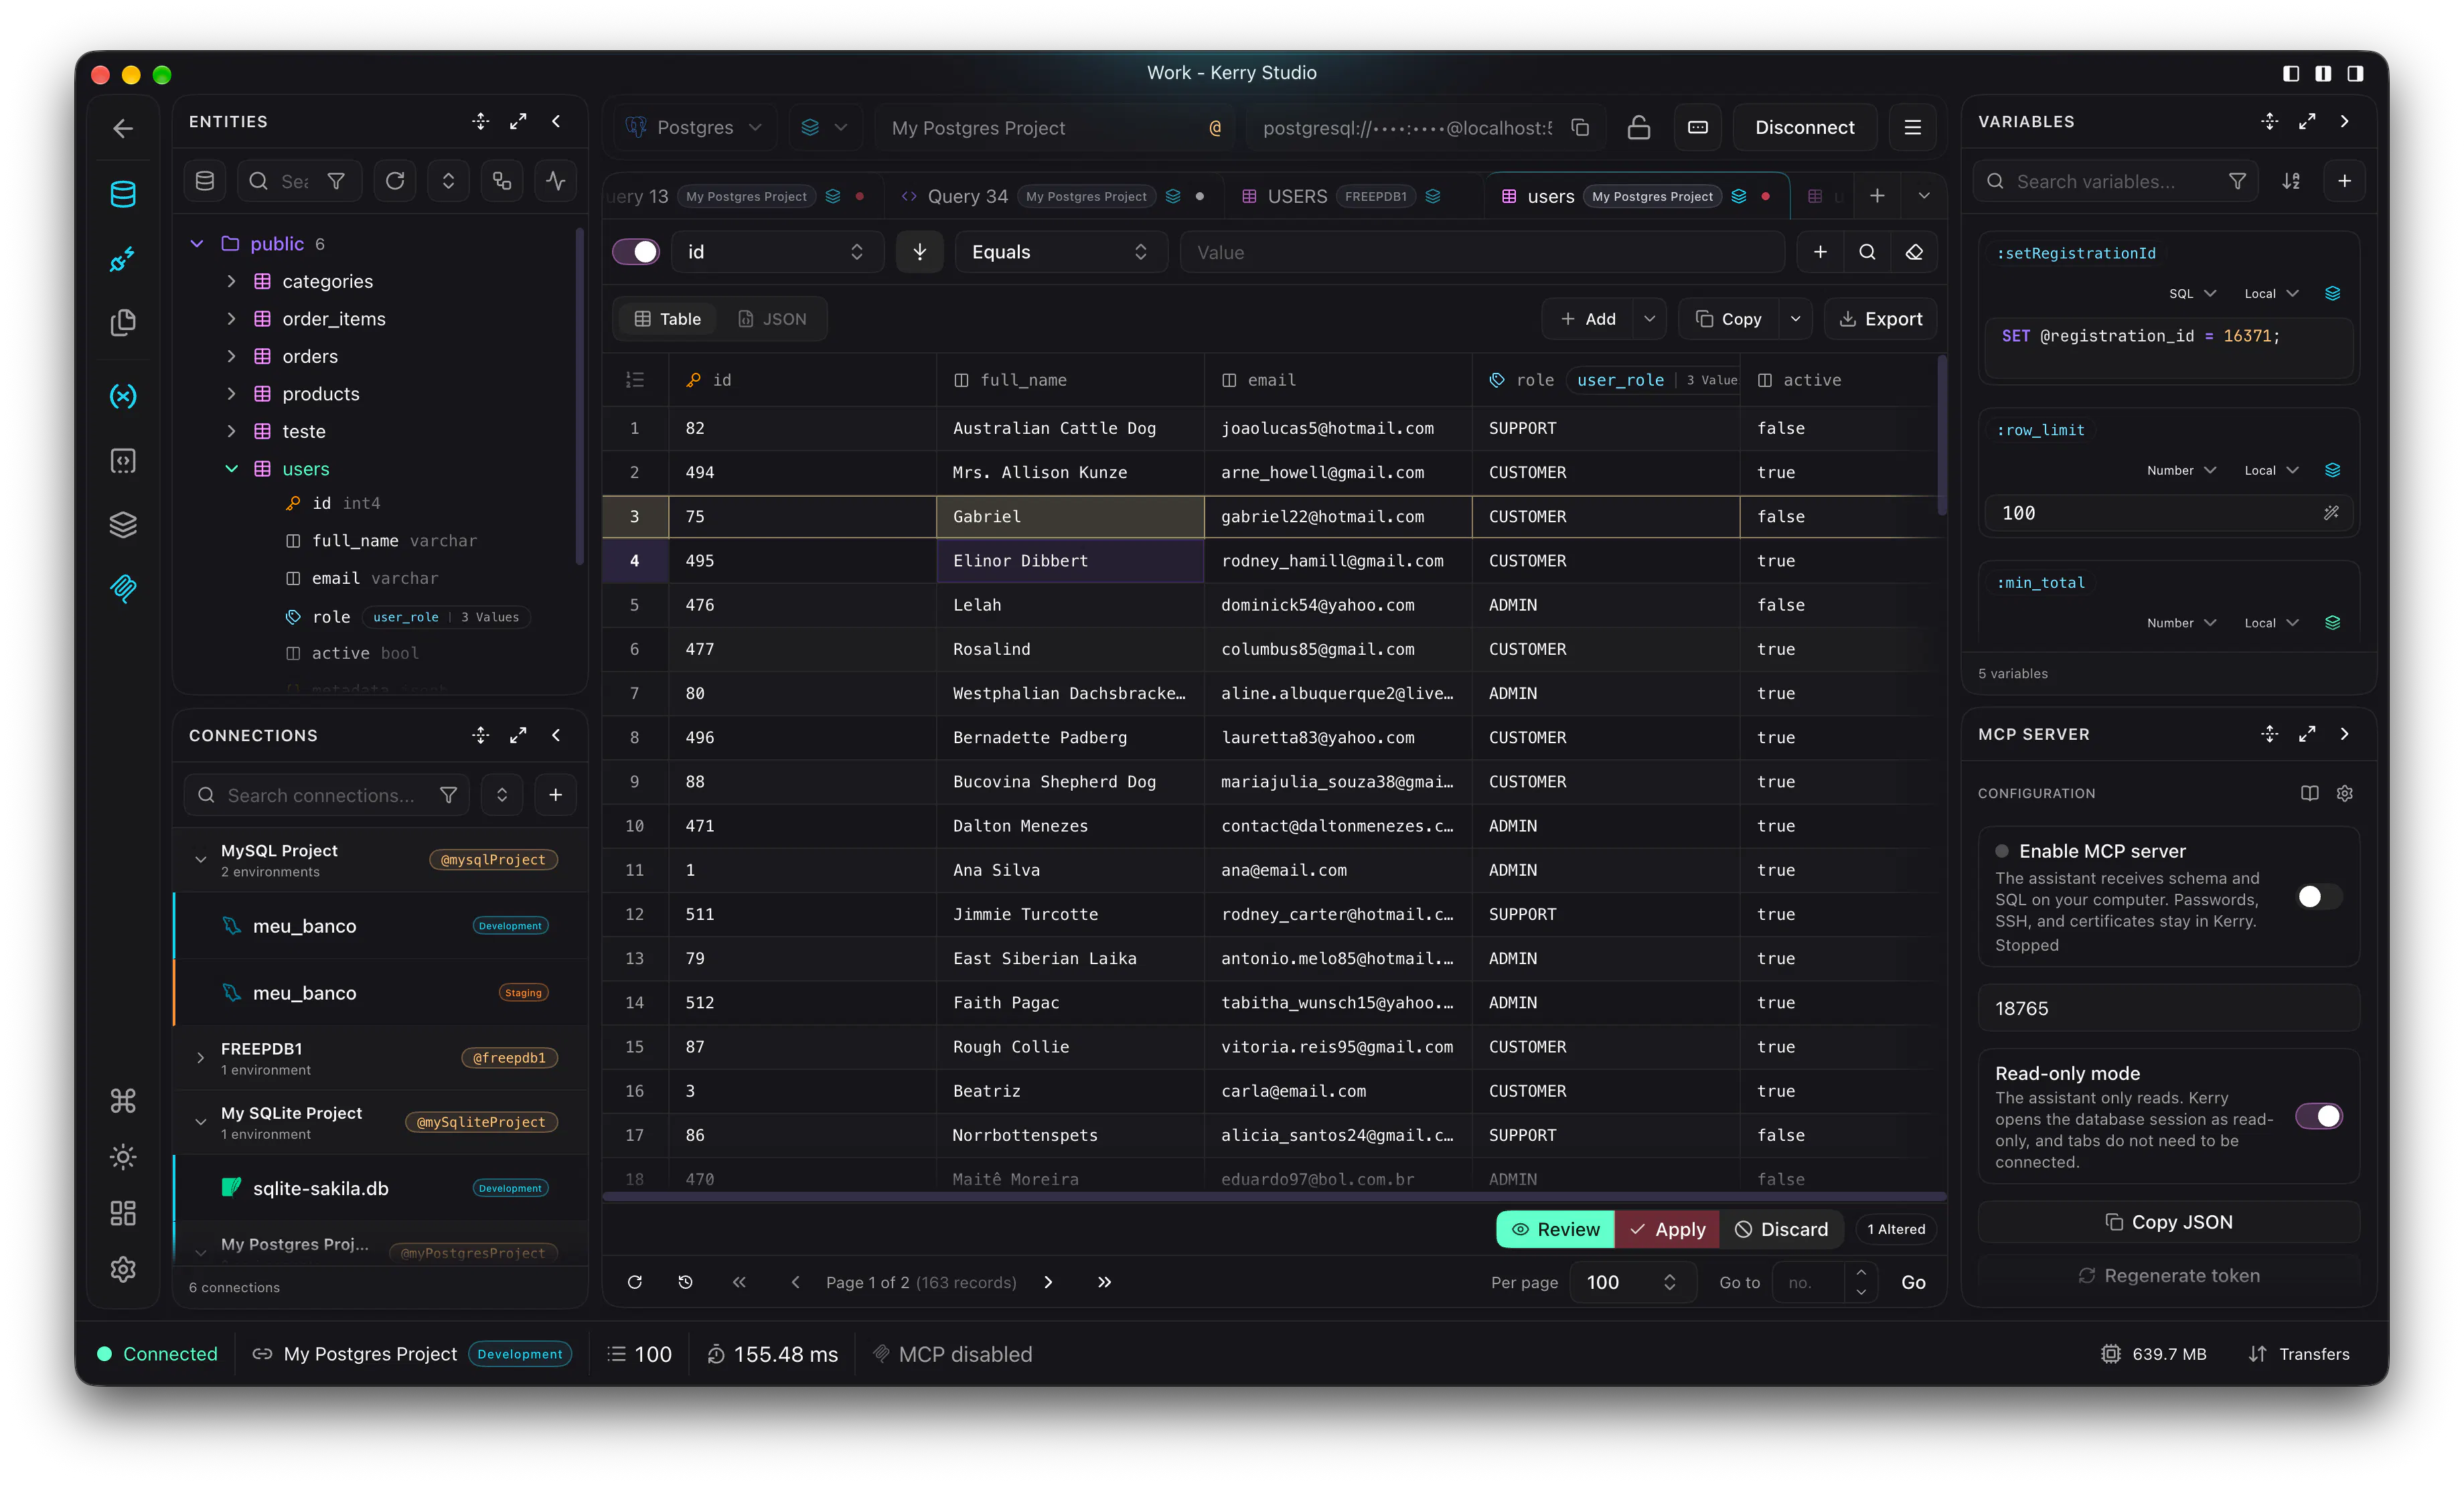Change the Per page 100 dropdown
2464x1485 pixels.
click(1632, 1282)
